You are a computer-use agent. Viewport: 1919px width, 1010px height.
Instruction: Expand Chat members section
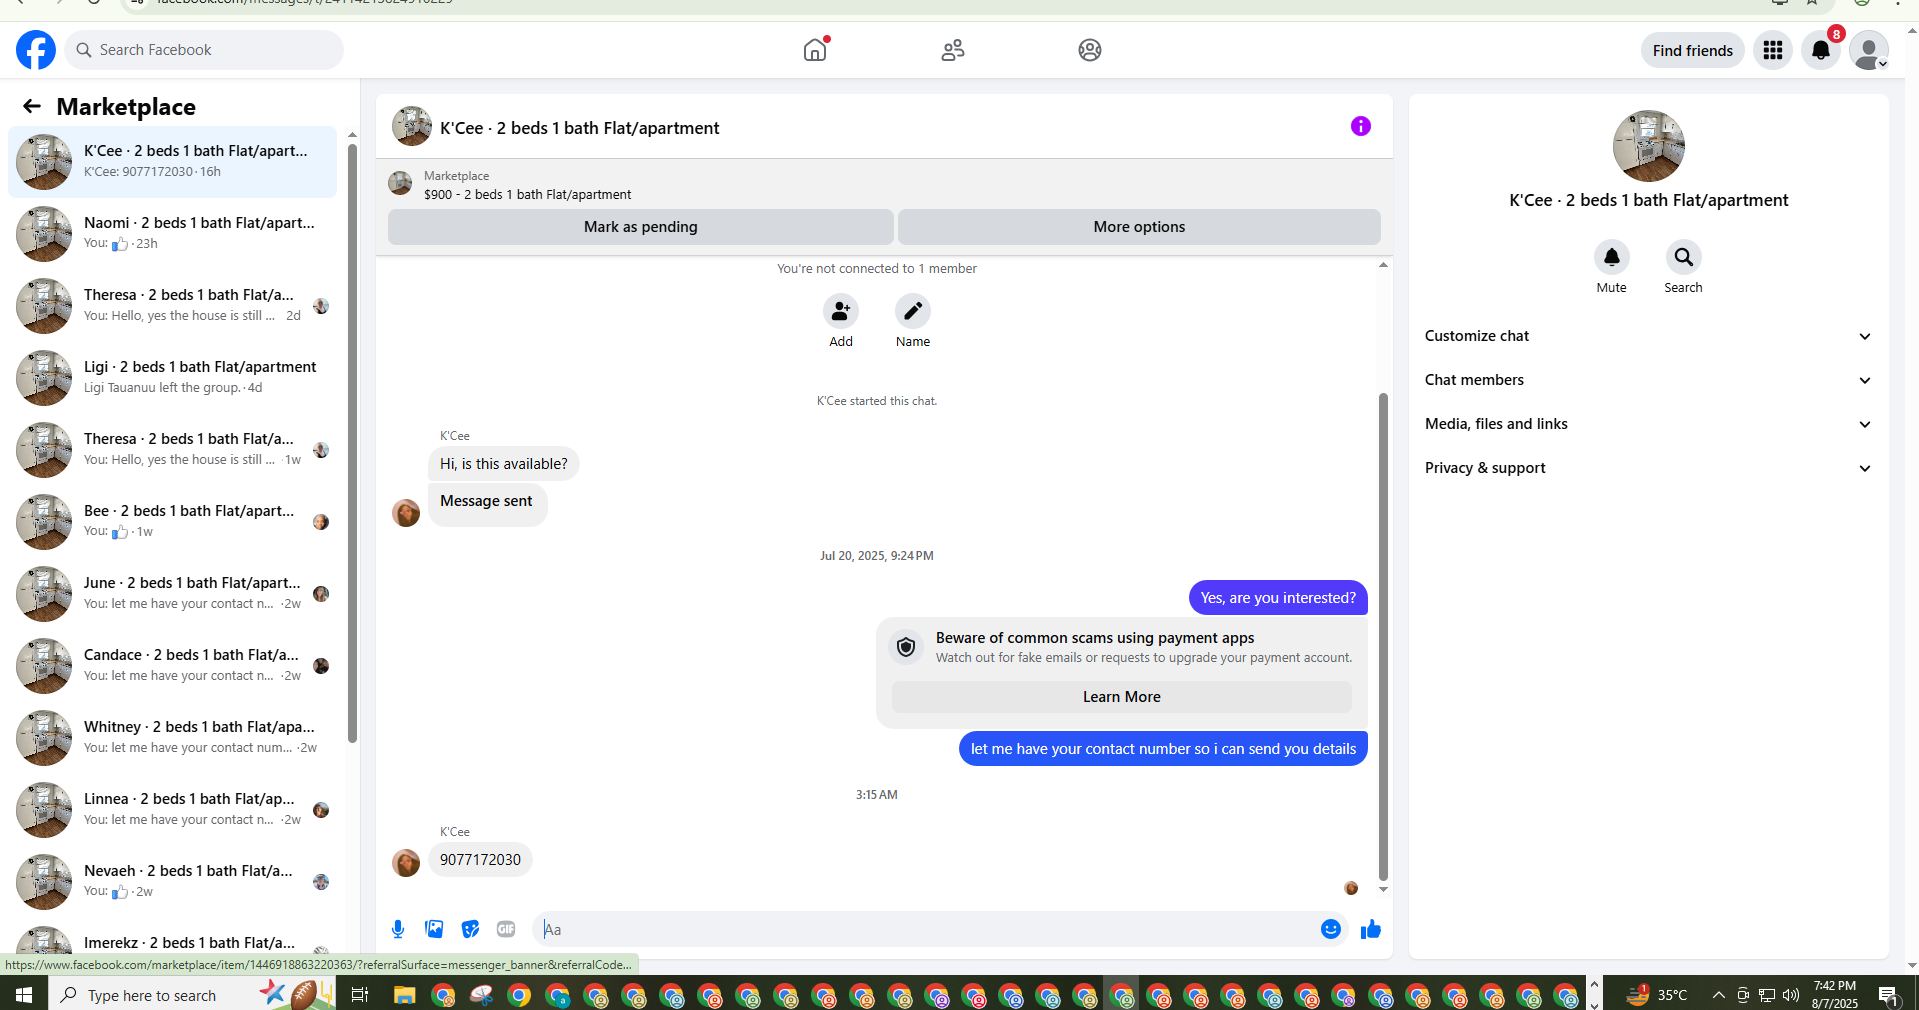pos(1648,380)
